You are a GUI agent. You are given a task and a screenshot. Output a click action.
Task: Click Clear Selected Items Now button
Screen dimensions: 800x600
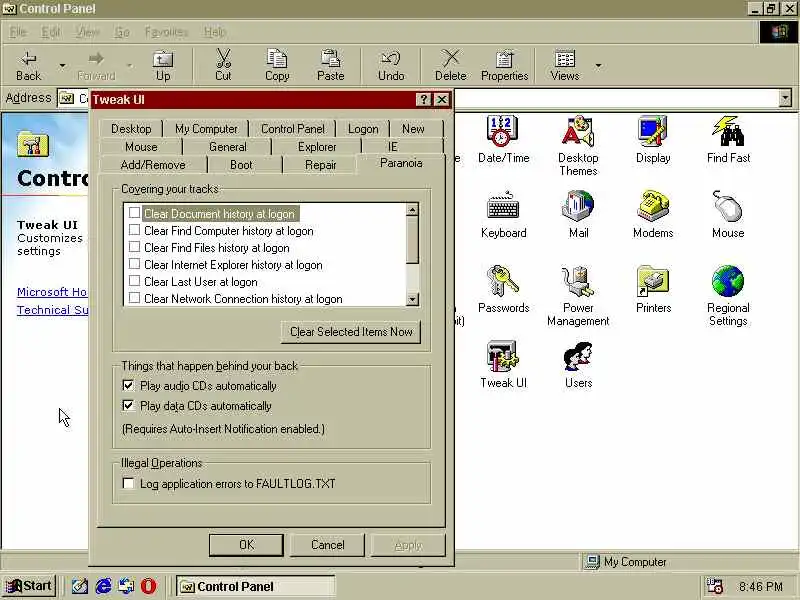coord(351,332)
